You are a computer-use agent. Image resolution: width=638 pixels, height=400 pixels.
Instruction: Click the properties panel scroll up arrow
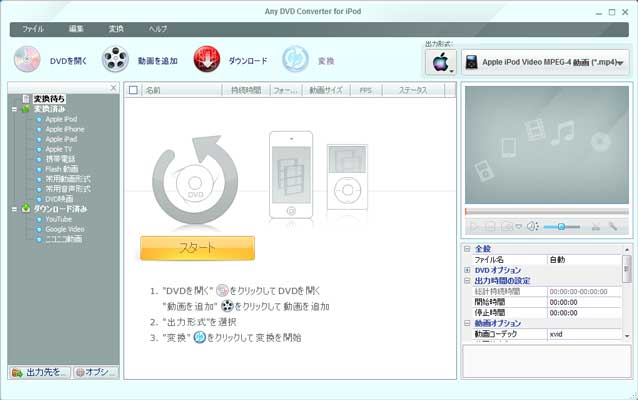pos(627,249)
